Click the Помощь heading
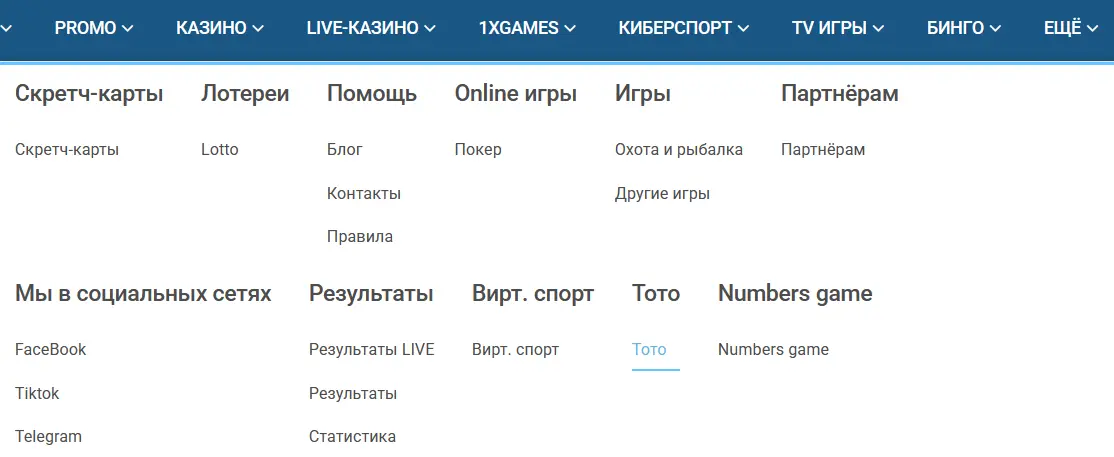The height and width of the screenshot is (457, 1114). click(372, 94)
